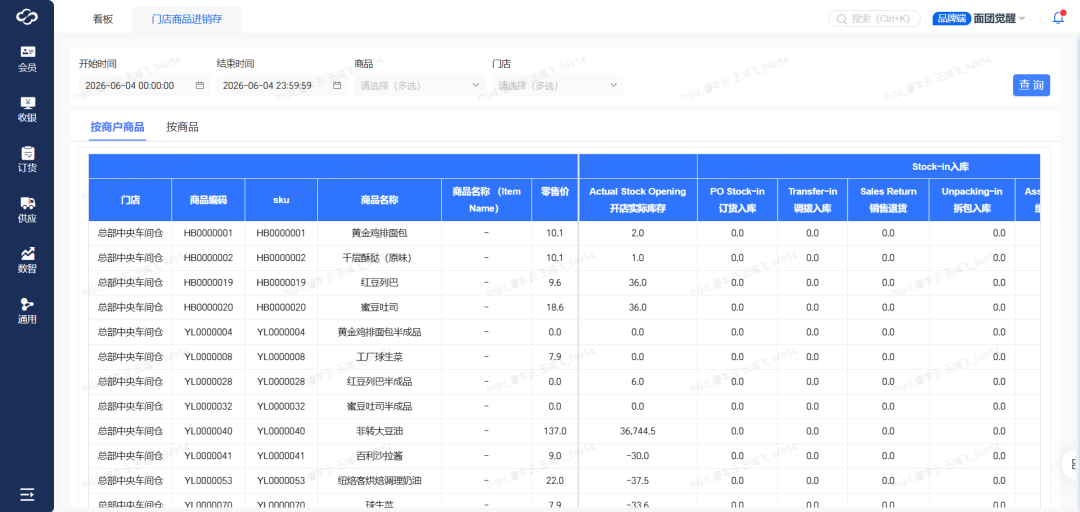This screenshot has width=1080, height=512.
Task: Select the 千层酥挞（原味） cell
Action: pos(380,258)
